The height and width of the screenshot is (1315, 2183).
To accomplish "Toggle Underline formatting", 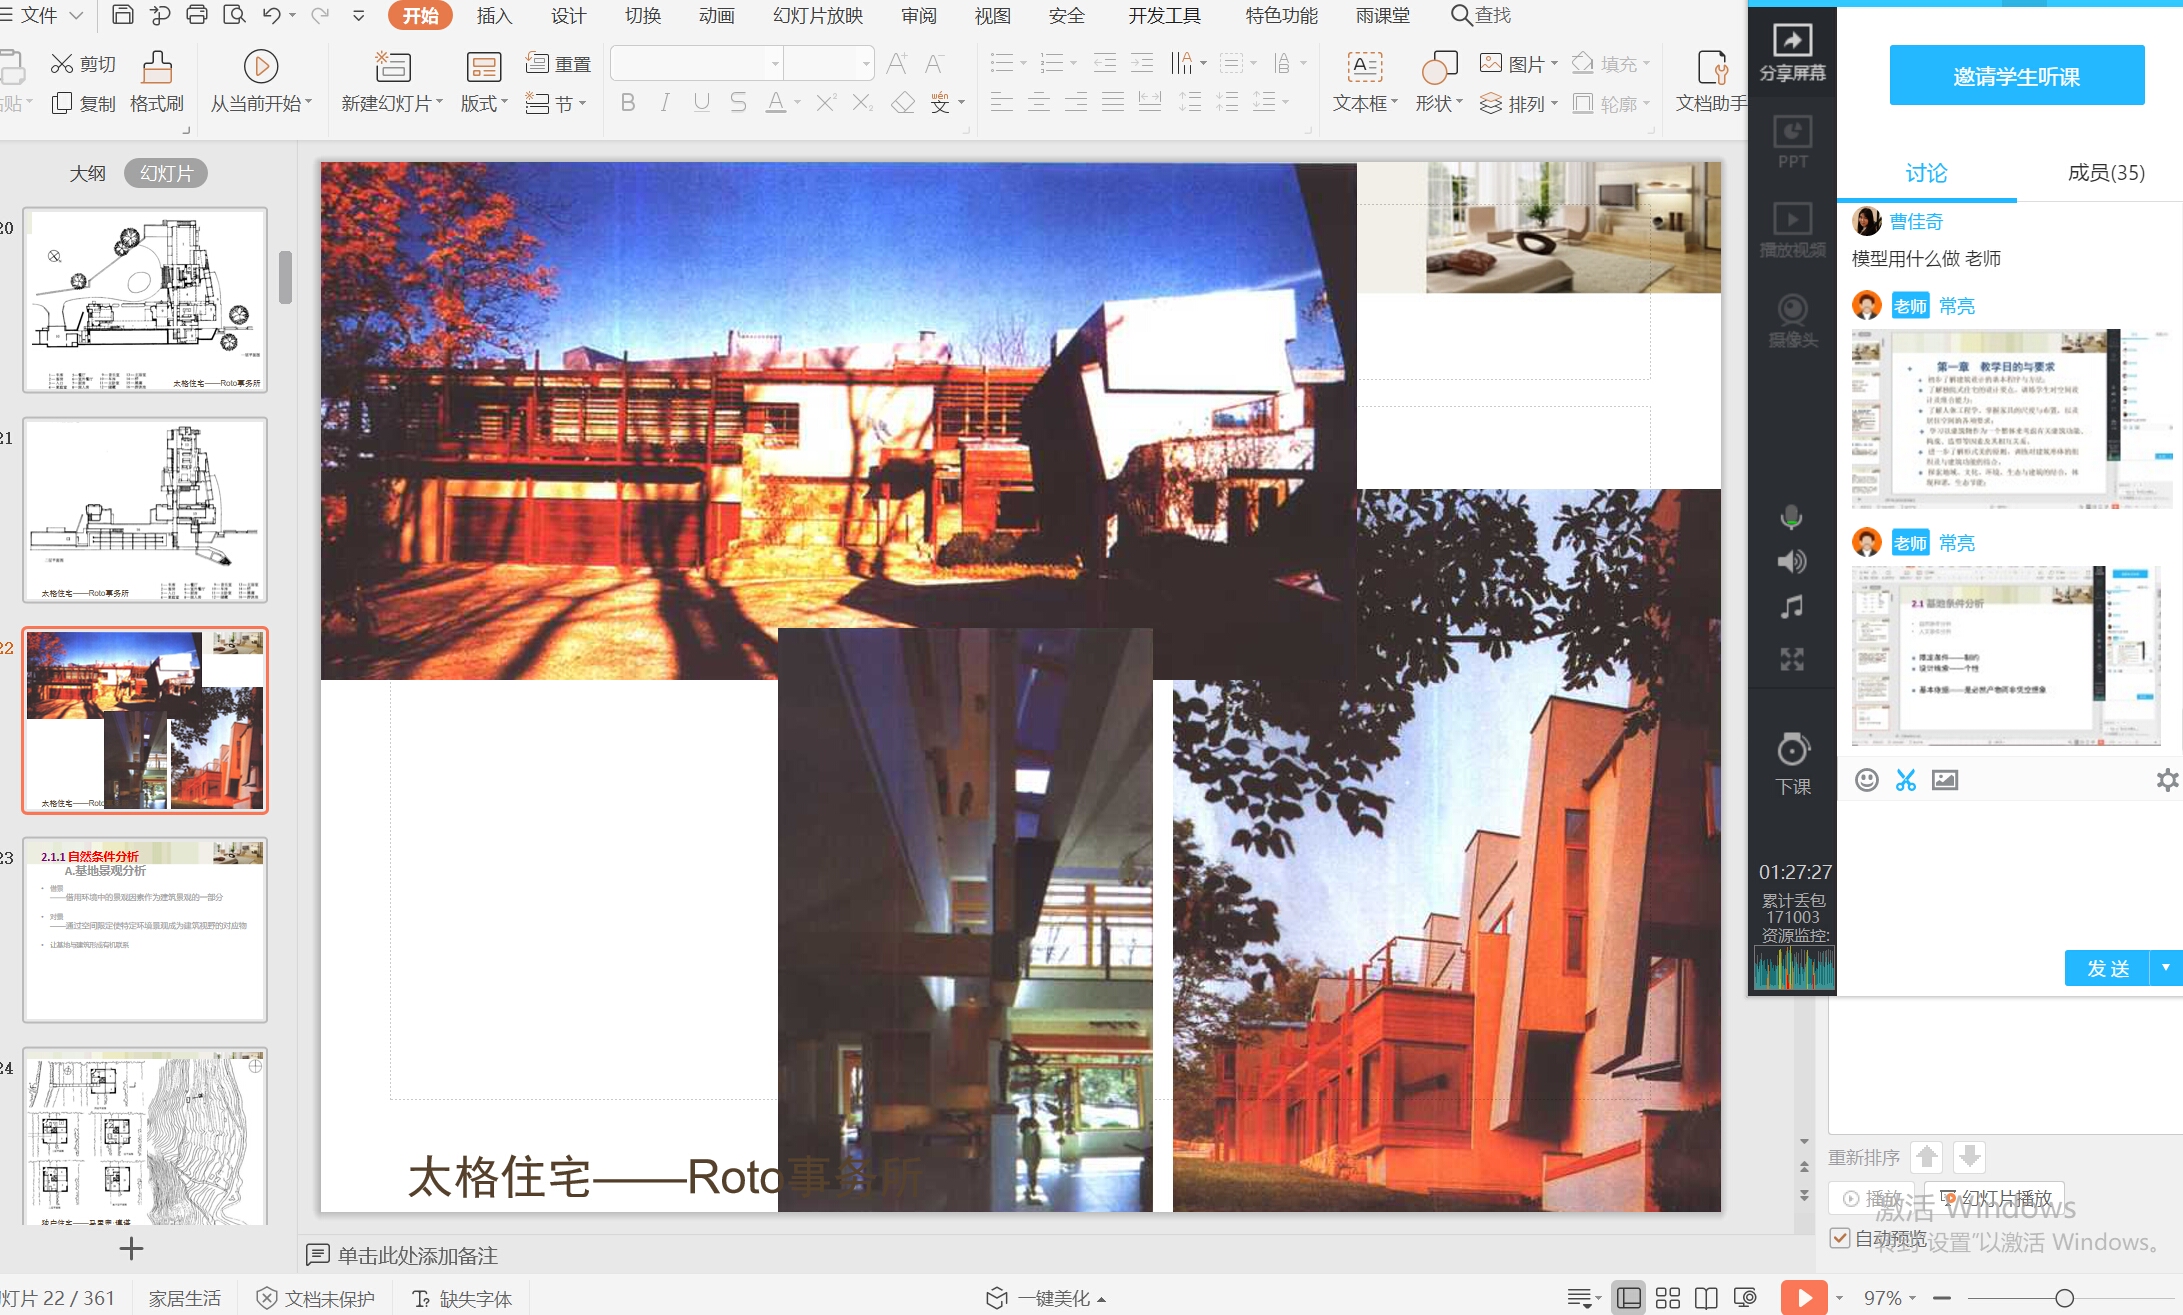I will [x=701, y=102].
